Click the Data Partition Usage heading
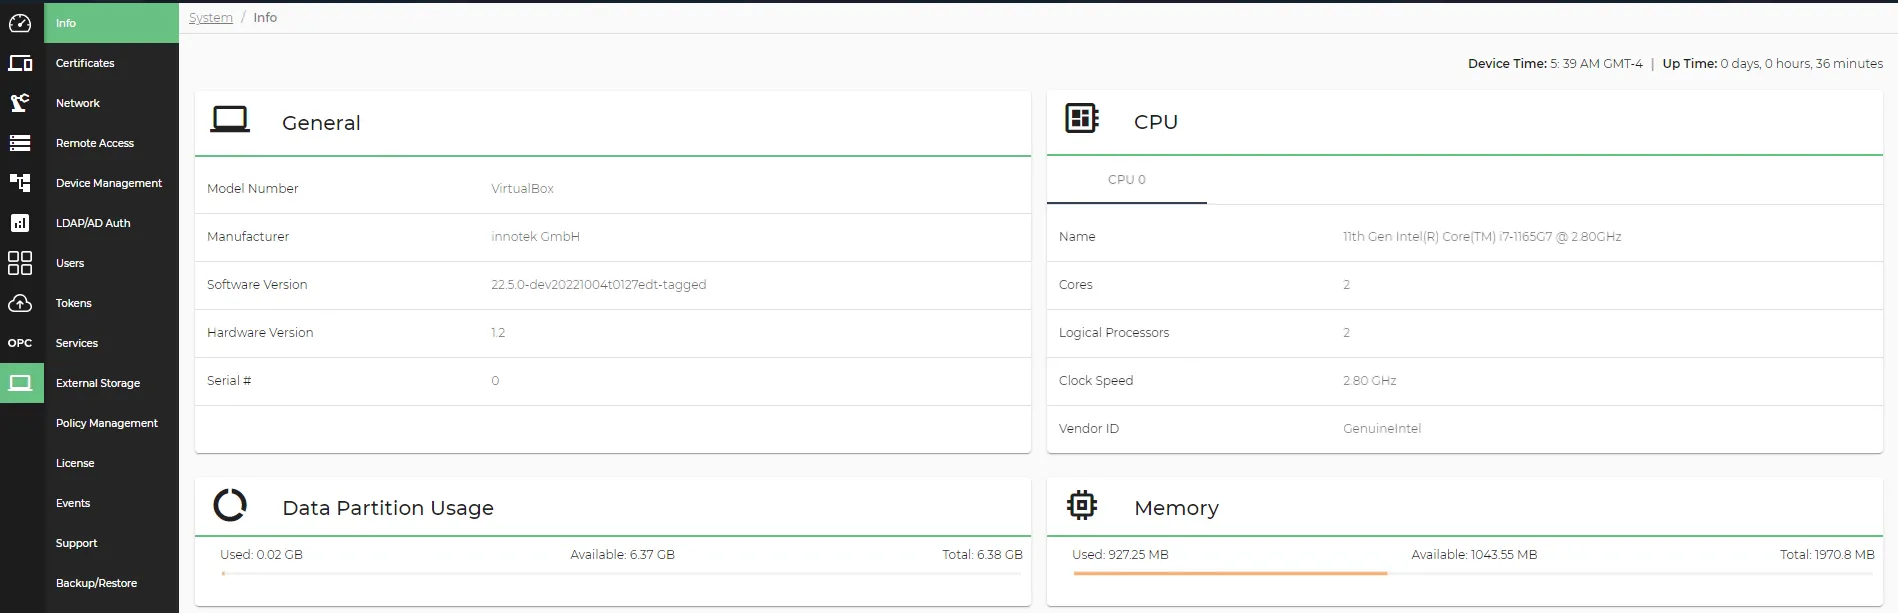Screen dimensions: 1898x613 (x=388, y=508)
